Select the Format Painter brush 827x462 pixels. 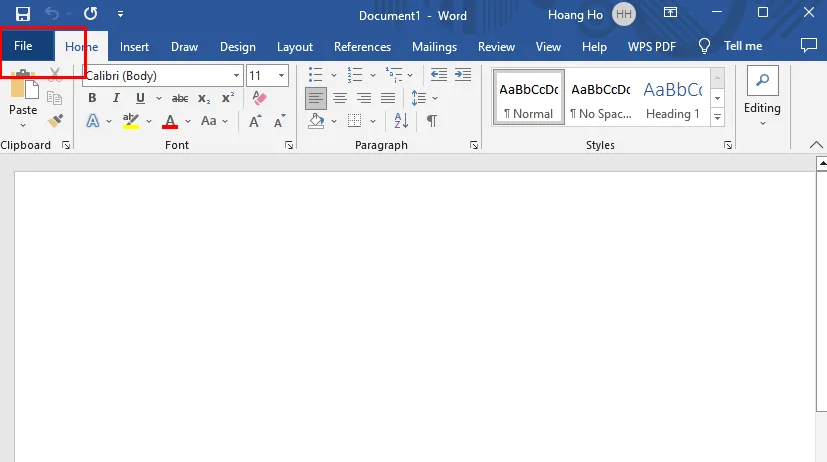(x=55, y=121)
